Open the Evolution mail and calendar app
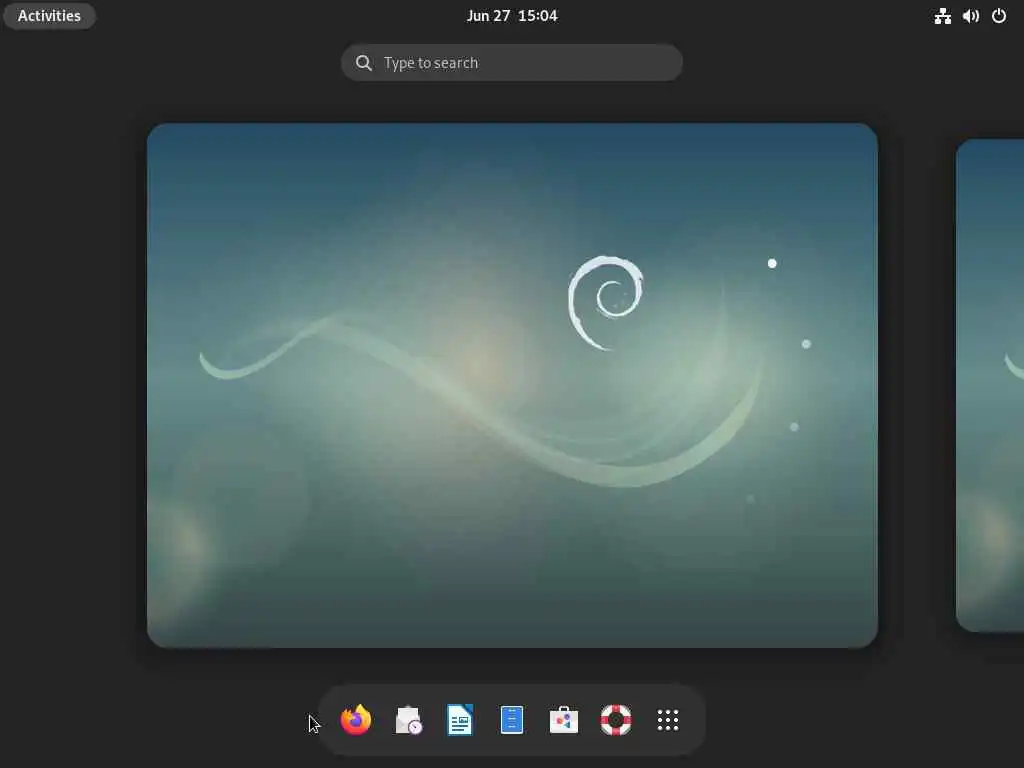 point(408,720)
